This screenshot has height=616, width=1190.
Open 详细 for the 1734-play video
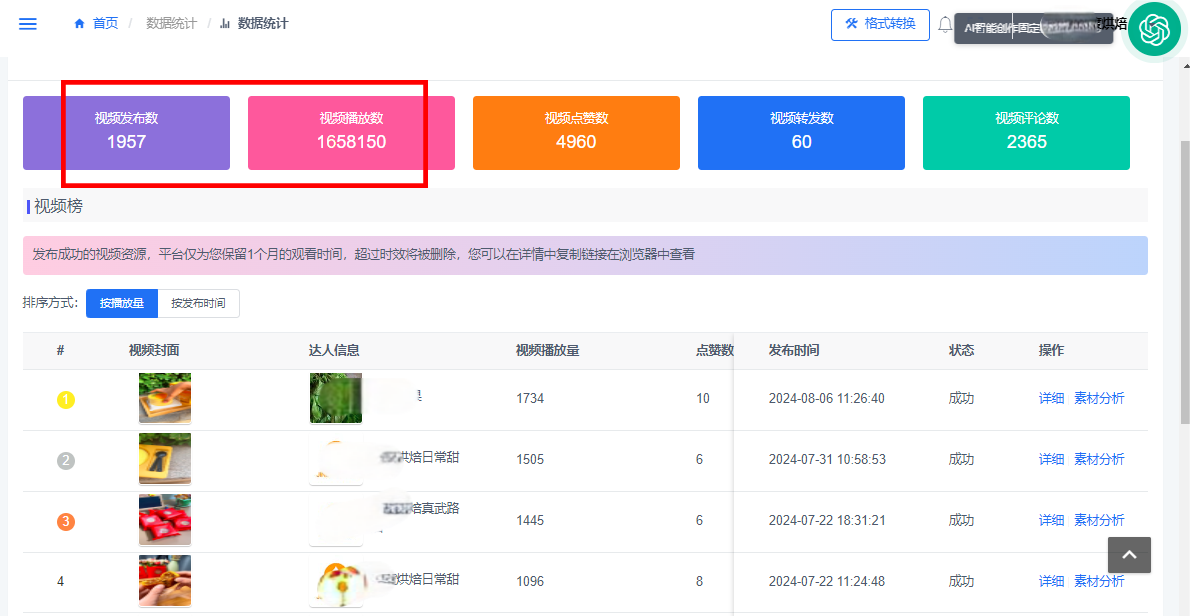[x=1051, y=398]
